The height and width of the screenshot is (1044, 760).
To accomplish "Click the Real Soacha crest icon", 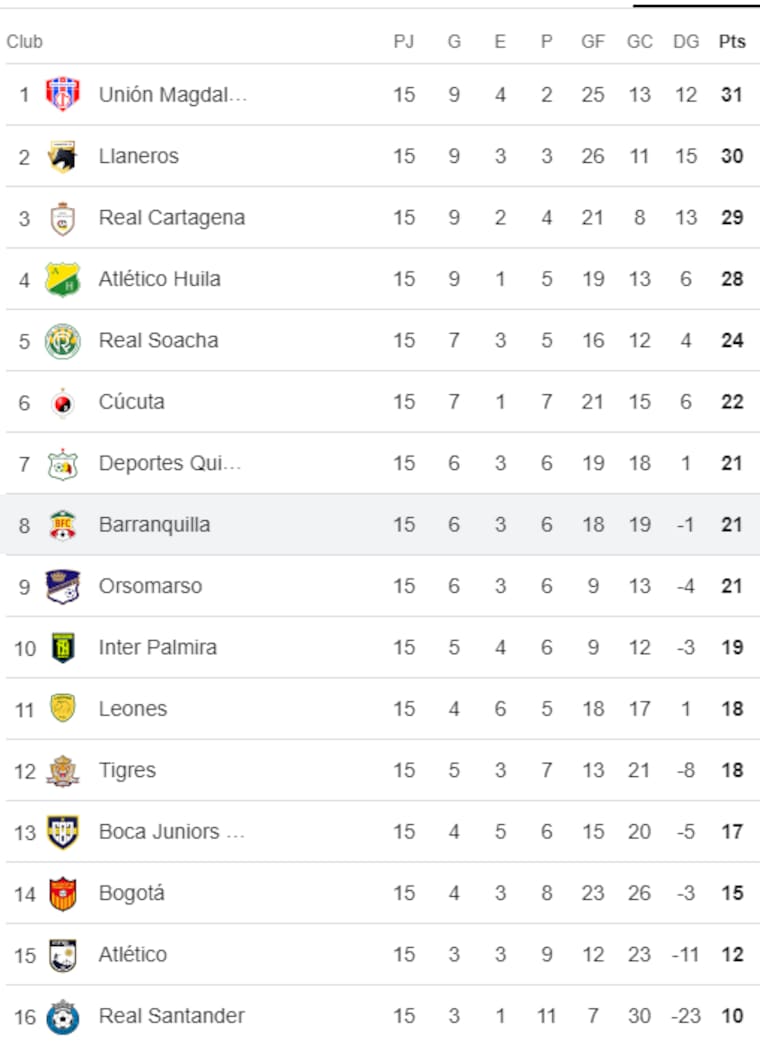I will tap(63, 341).
